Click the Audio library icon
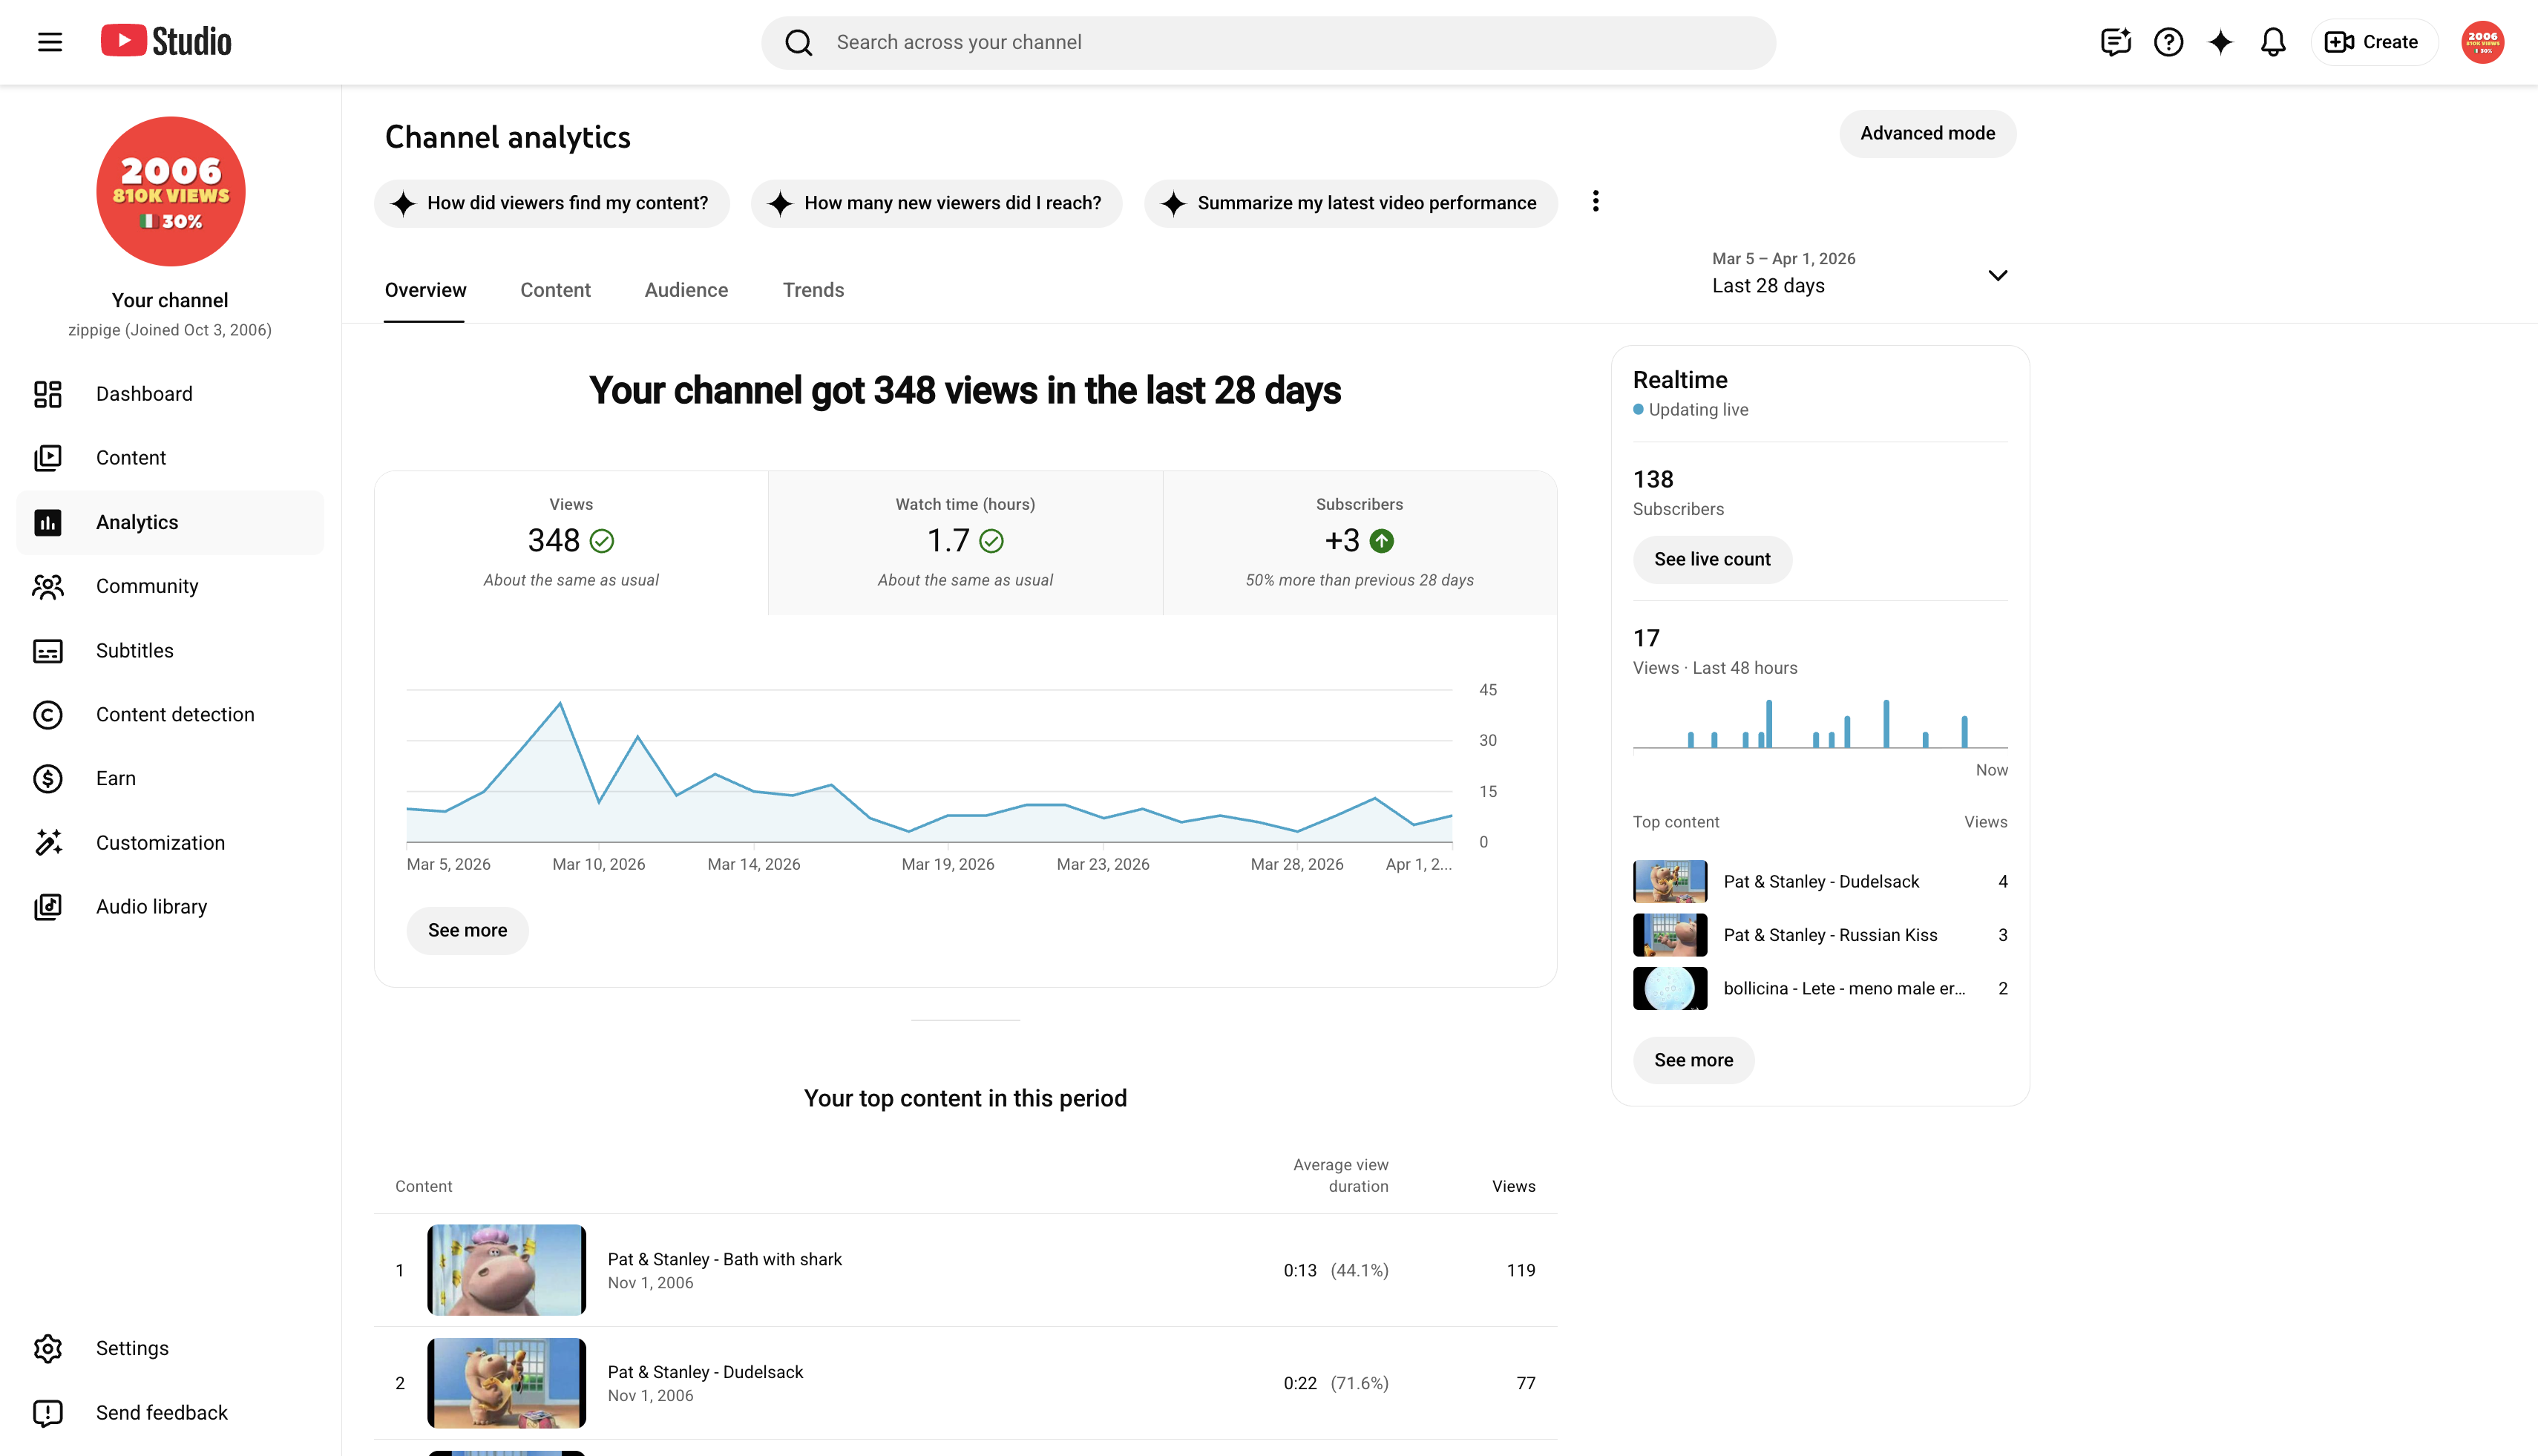 [x=48, y=907]
